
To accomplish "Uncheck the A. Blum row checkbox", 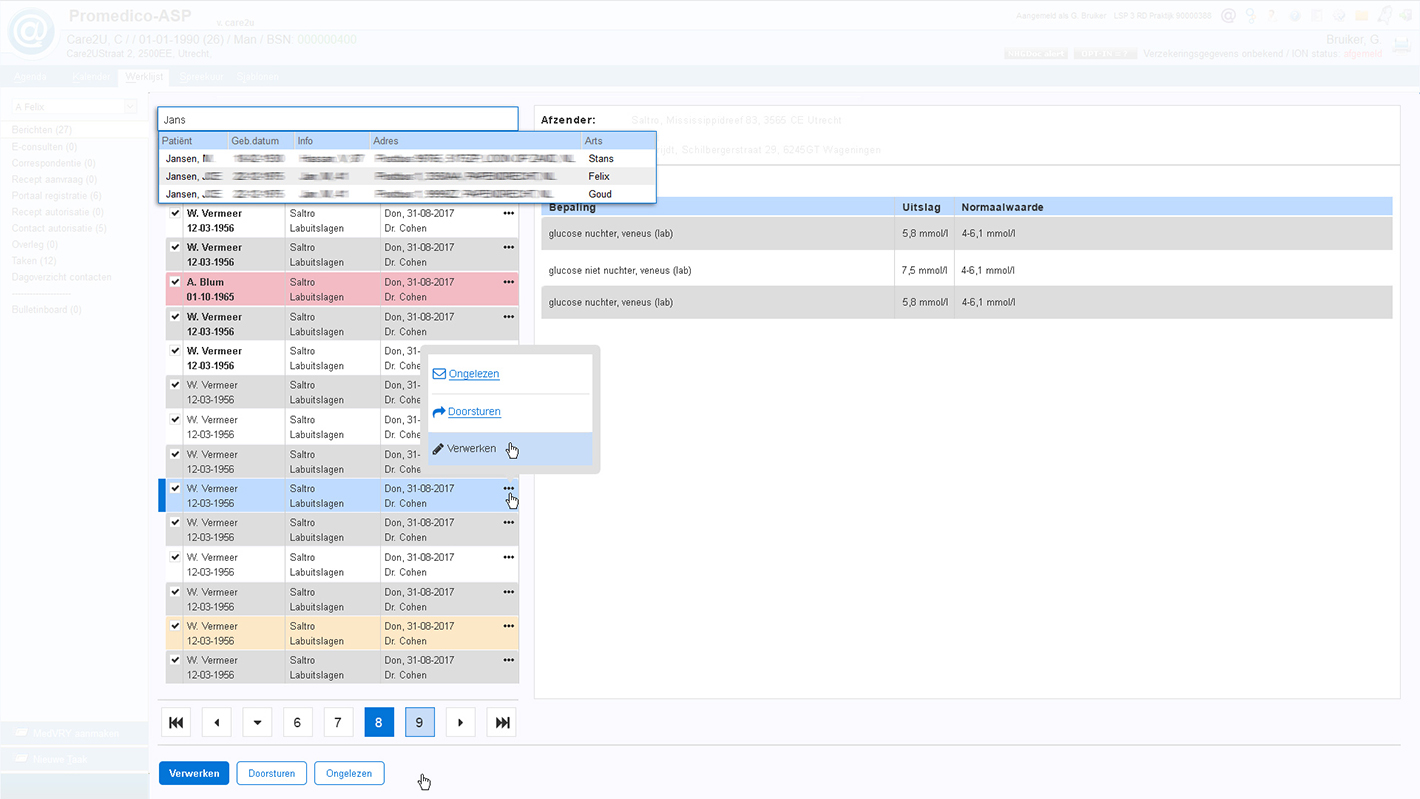I will point(175,282).
